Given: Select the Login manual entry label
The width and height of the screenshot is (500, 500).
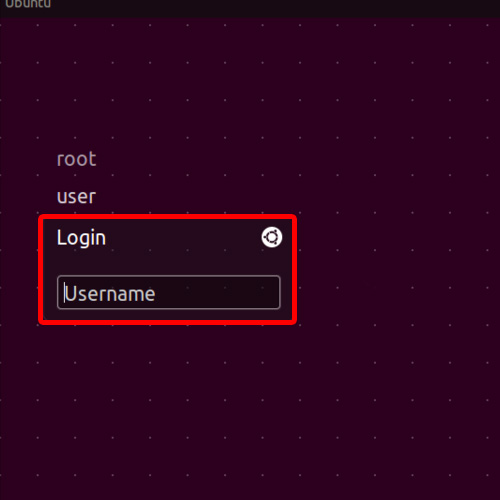Looking at the screenshot, I should 81,238.
